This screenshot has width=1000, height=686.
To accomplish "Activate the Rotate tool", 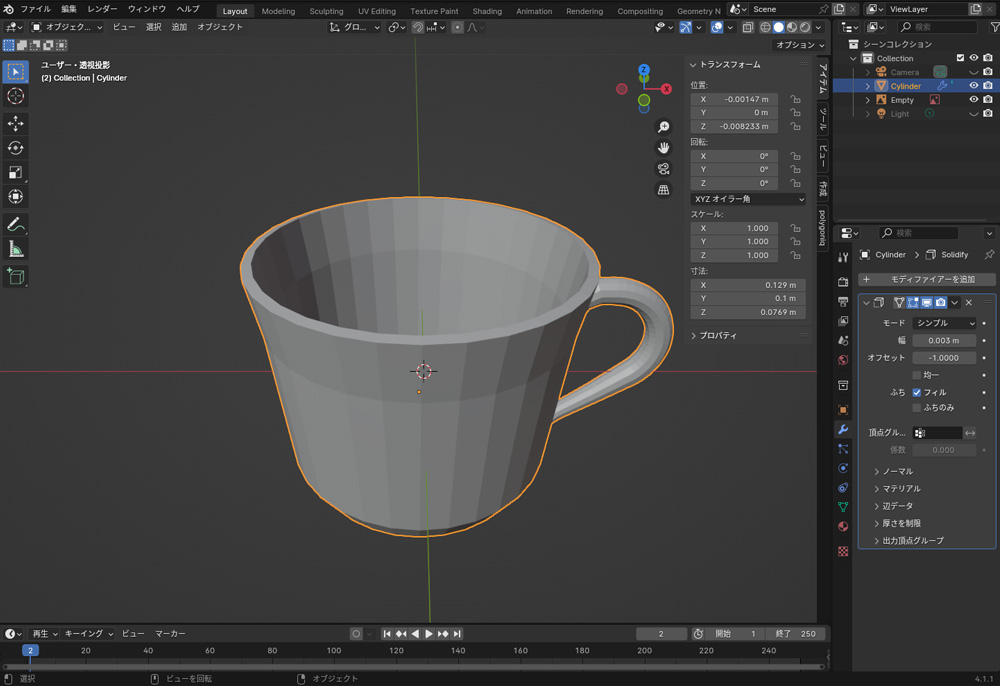I will pyautogui.click(x=16, y=148).
